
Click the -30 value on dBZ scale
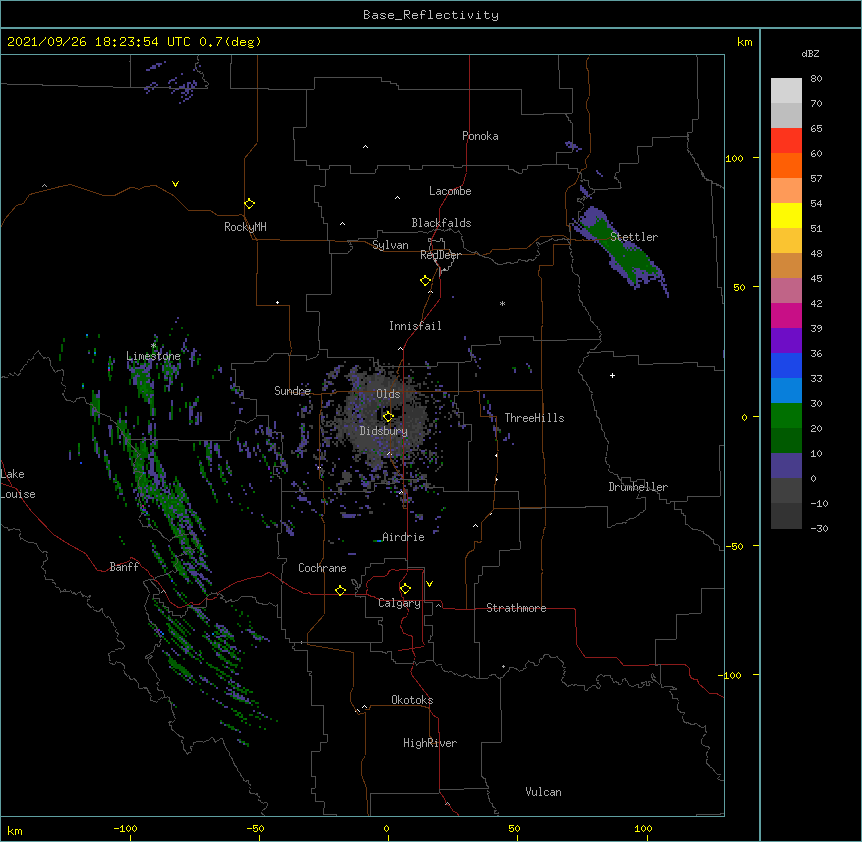tap(819, 529)
